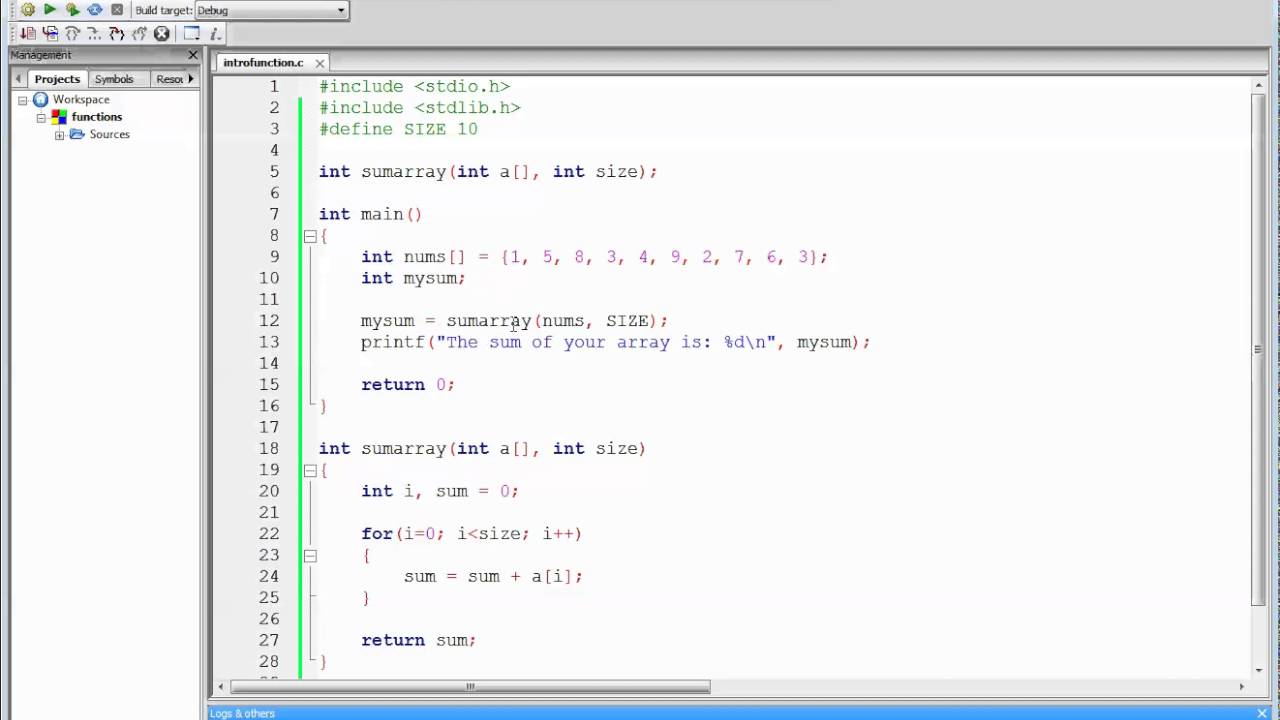This screenshot has height=720, width=1280.
Task: Switch to the Projects tab
Action: click(x=57, y=79)
